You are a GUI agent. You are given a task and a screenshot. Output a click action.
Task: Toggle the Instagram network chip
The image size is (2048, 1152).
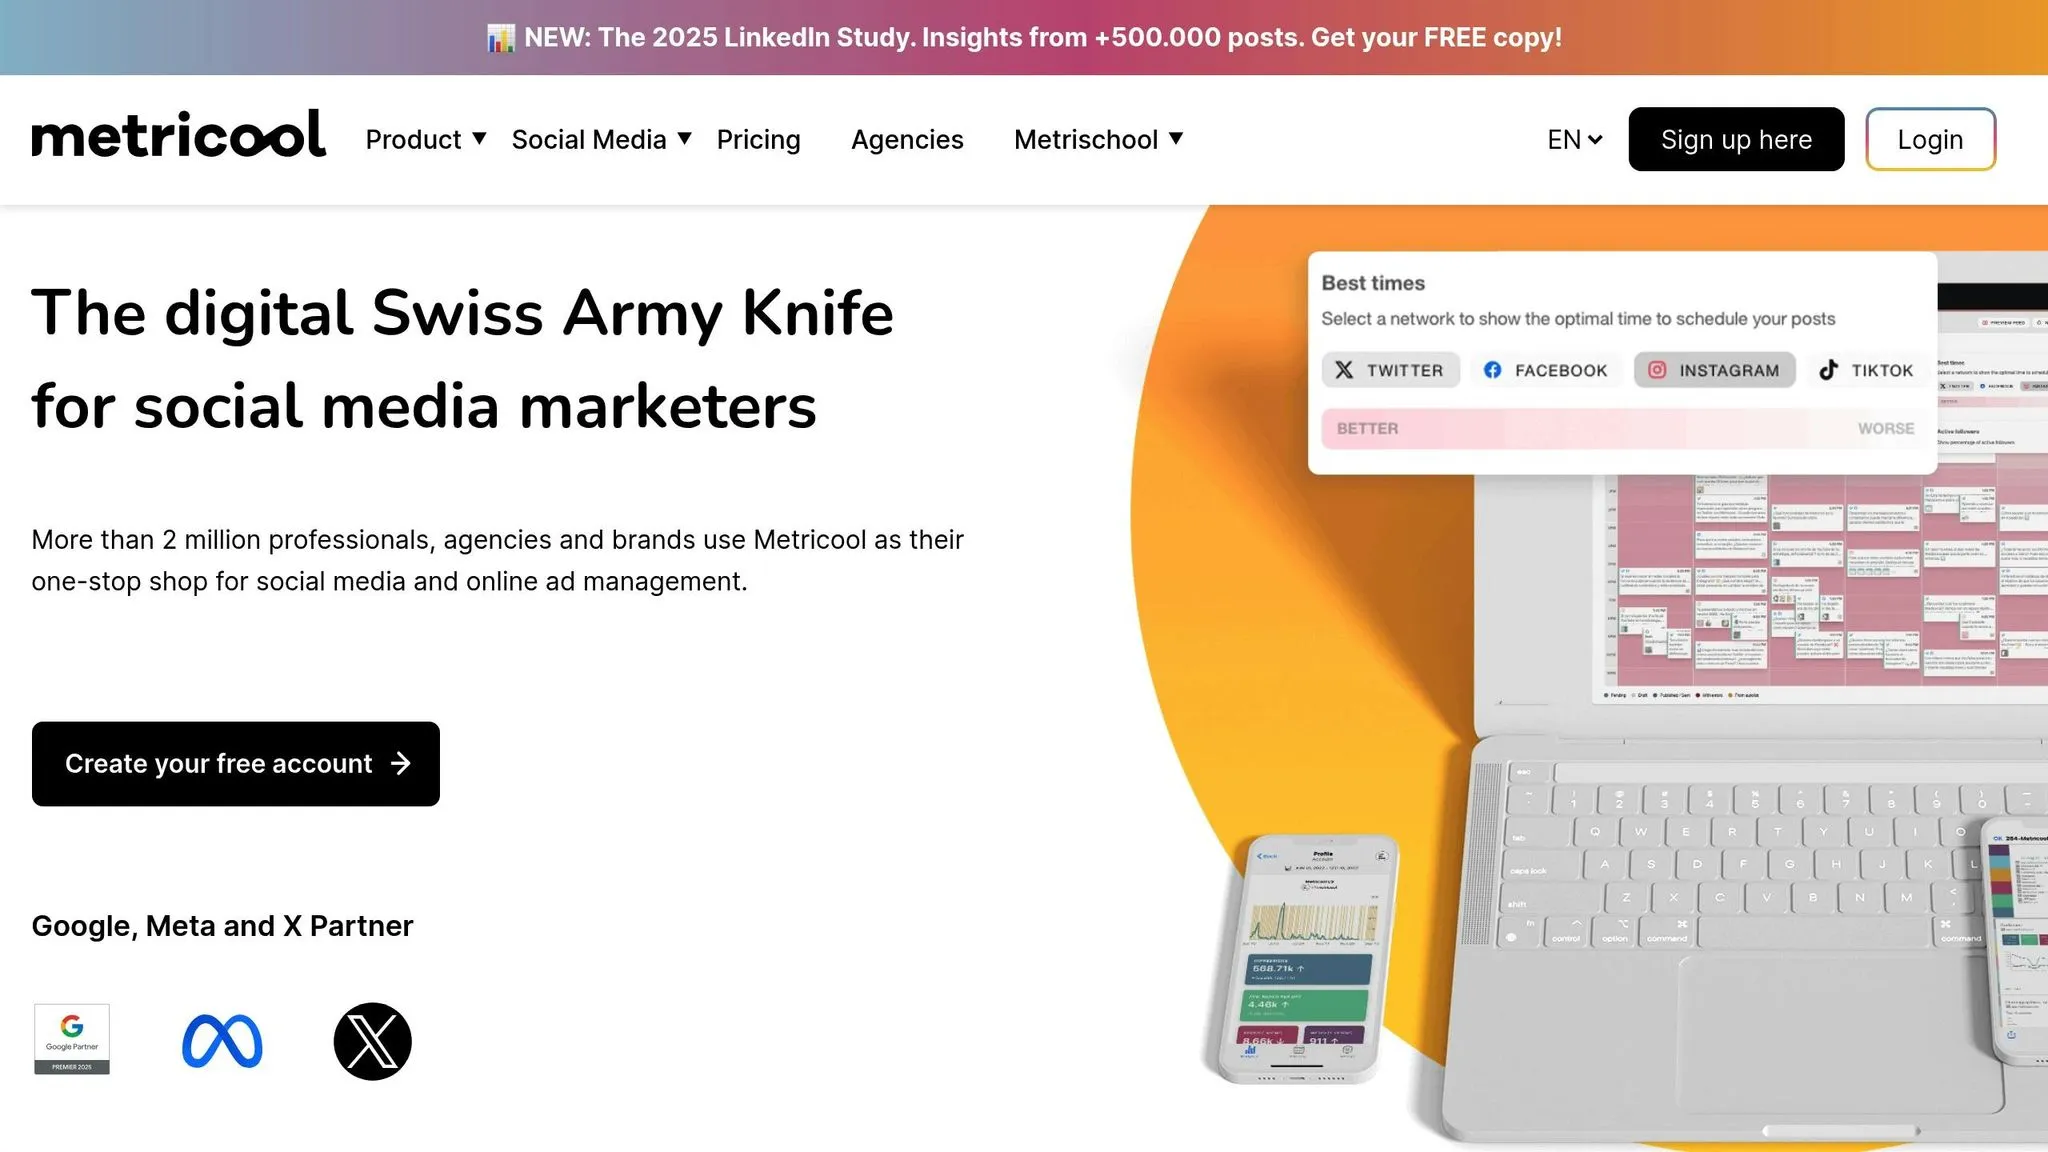pyautogui.click(x=1714, y=370)
